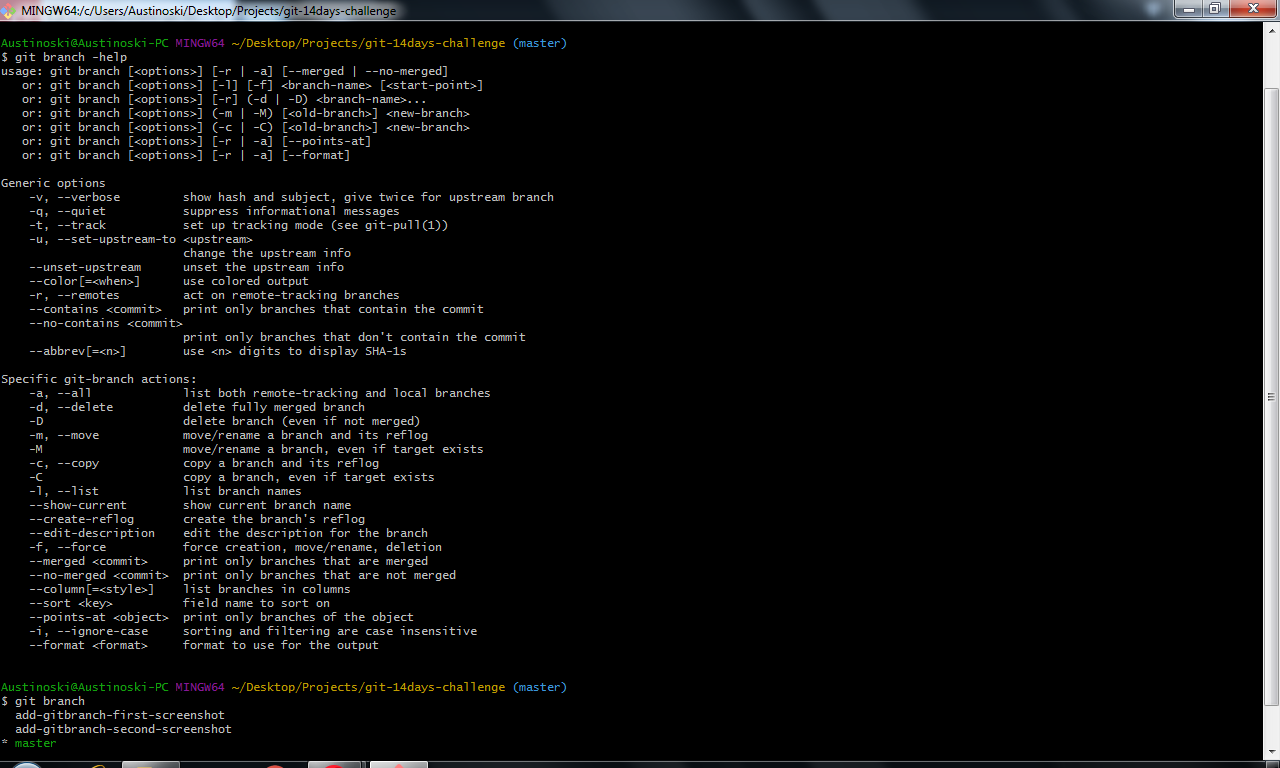
Task: Click the '-t, --track' option
Action: (x=67, y=225)
